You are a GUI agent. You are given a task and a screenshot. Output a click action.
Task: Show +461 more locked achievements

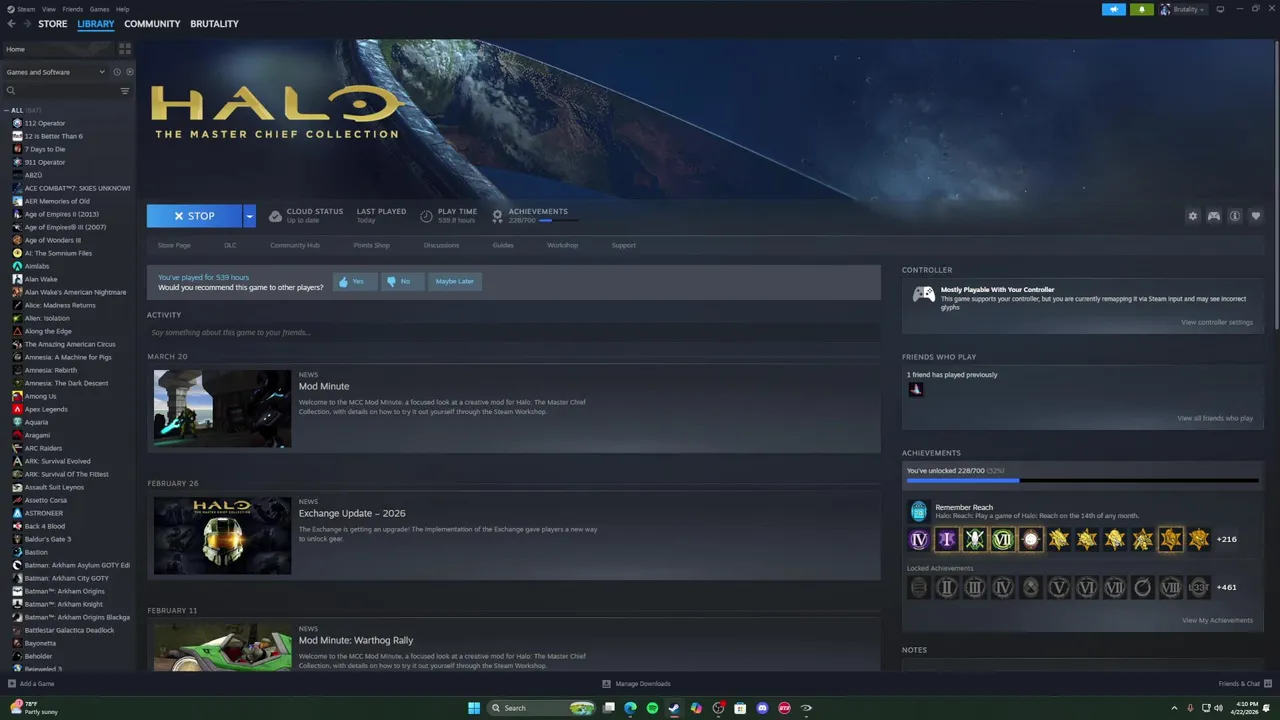pyautogui.click(x=1226, y=587)
